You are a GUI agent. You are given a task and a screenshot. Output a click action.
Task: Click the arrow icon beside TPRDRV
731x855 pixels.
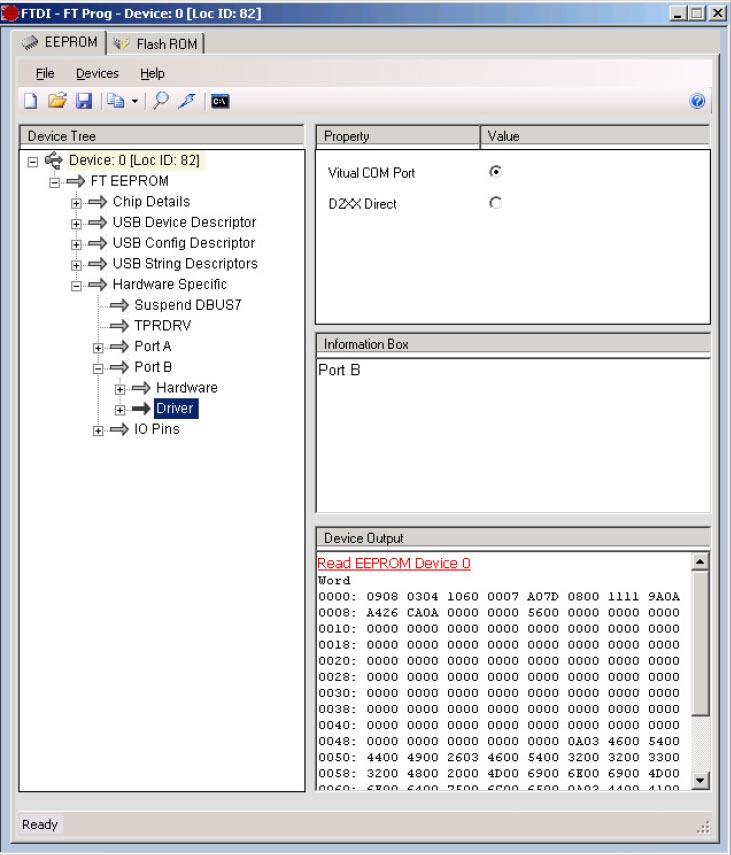click(119, 326)
